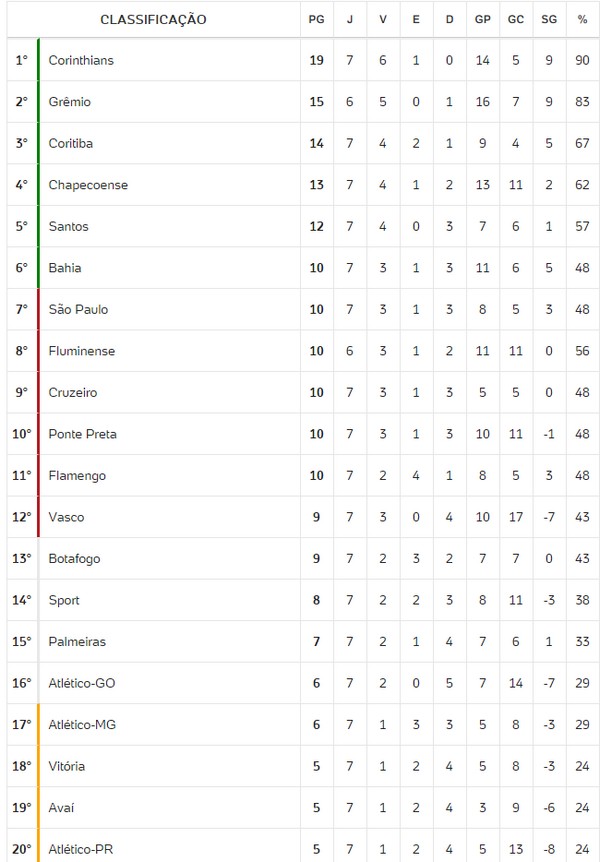Open Fluminense team entry
This screenshot has width=600, height=862.
82,351
